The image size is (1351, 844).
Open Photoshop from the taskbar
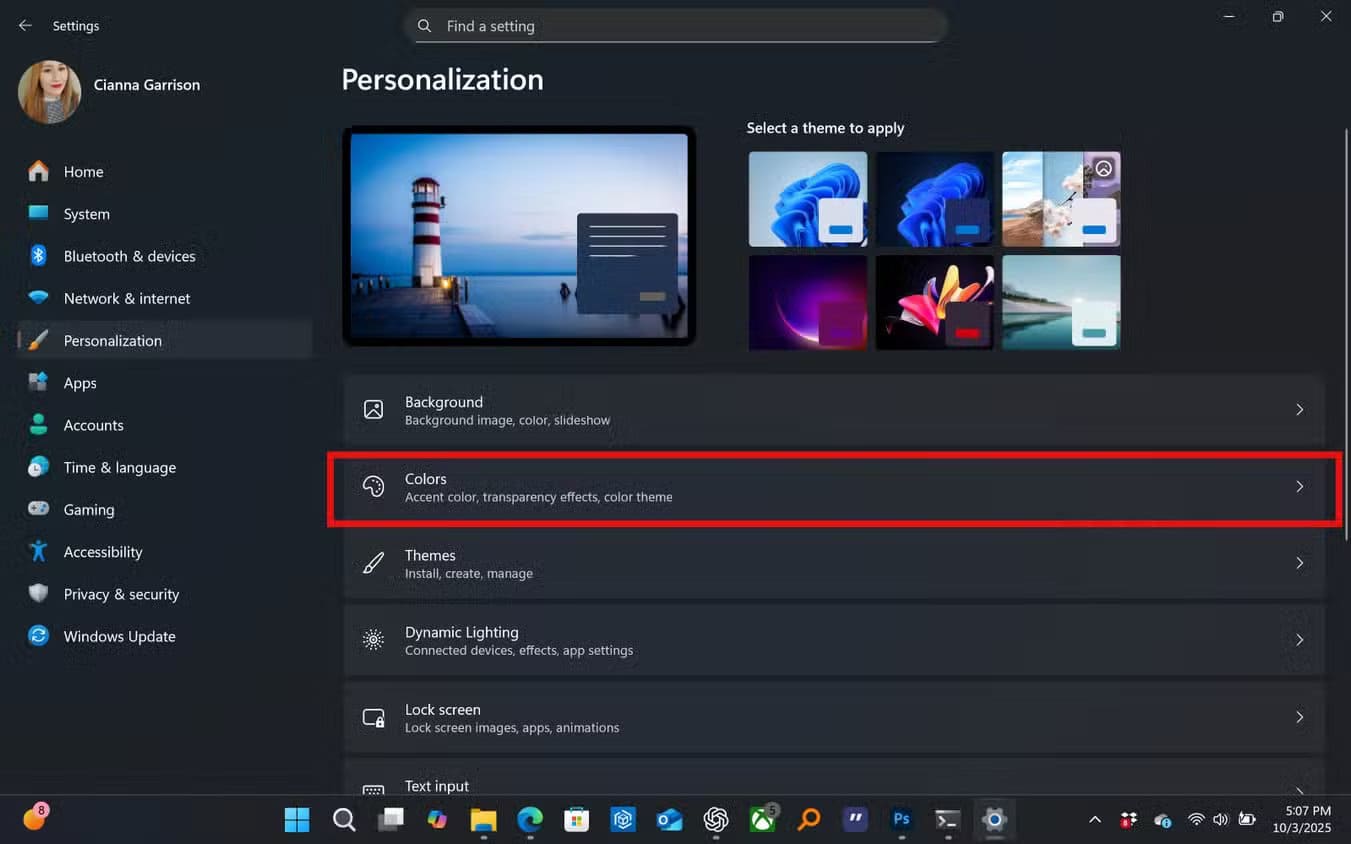tap(901, 820)
